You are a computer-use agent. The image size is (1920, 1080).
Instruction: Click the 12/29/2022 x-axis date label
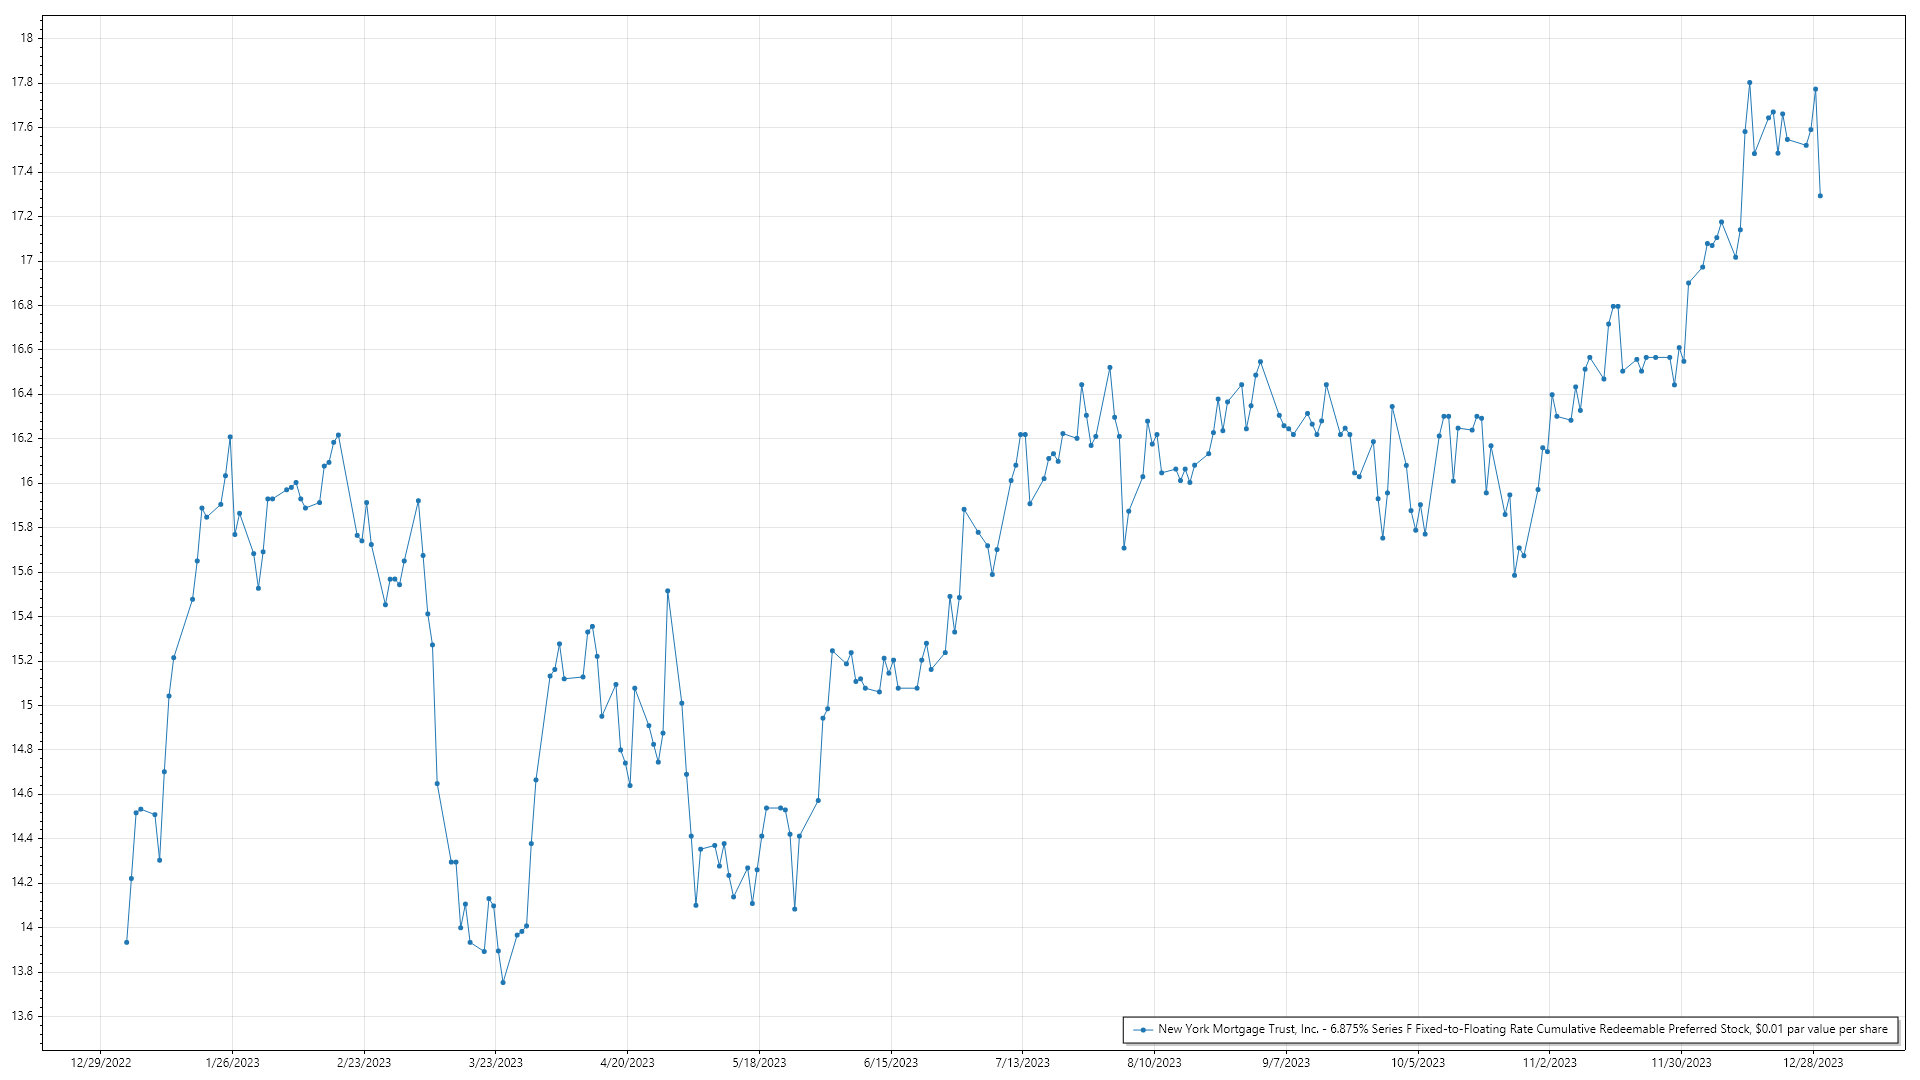[x=101, y=1063]
